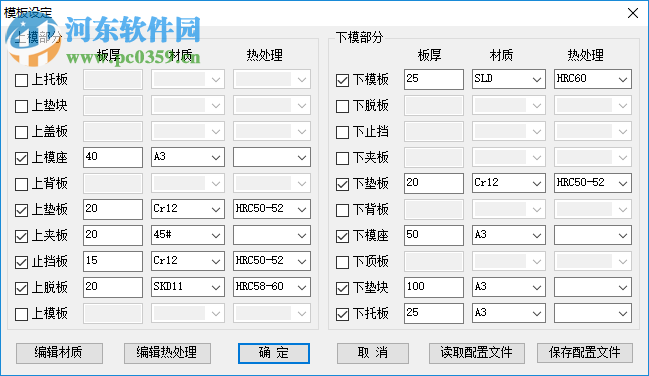This screenshot has width=649, height=376.
Task: Uncheck the 下模座 checkbox
Action: click(342, 236)
